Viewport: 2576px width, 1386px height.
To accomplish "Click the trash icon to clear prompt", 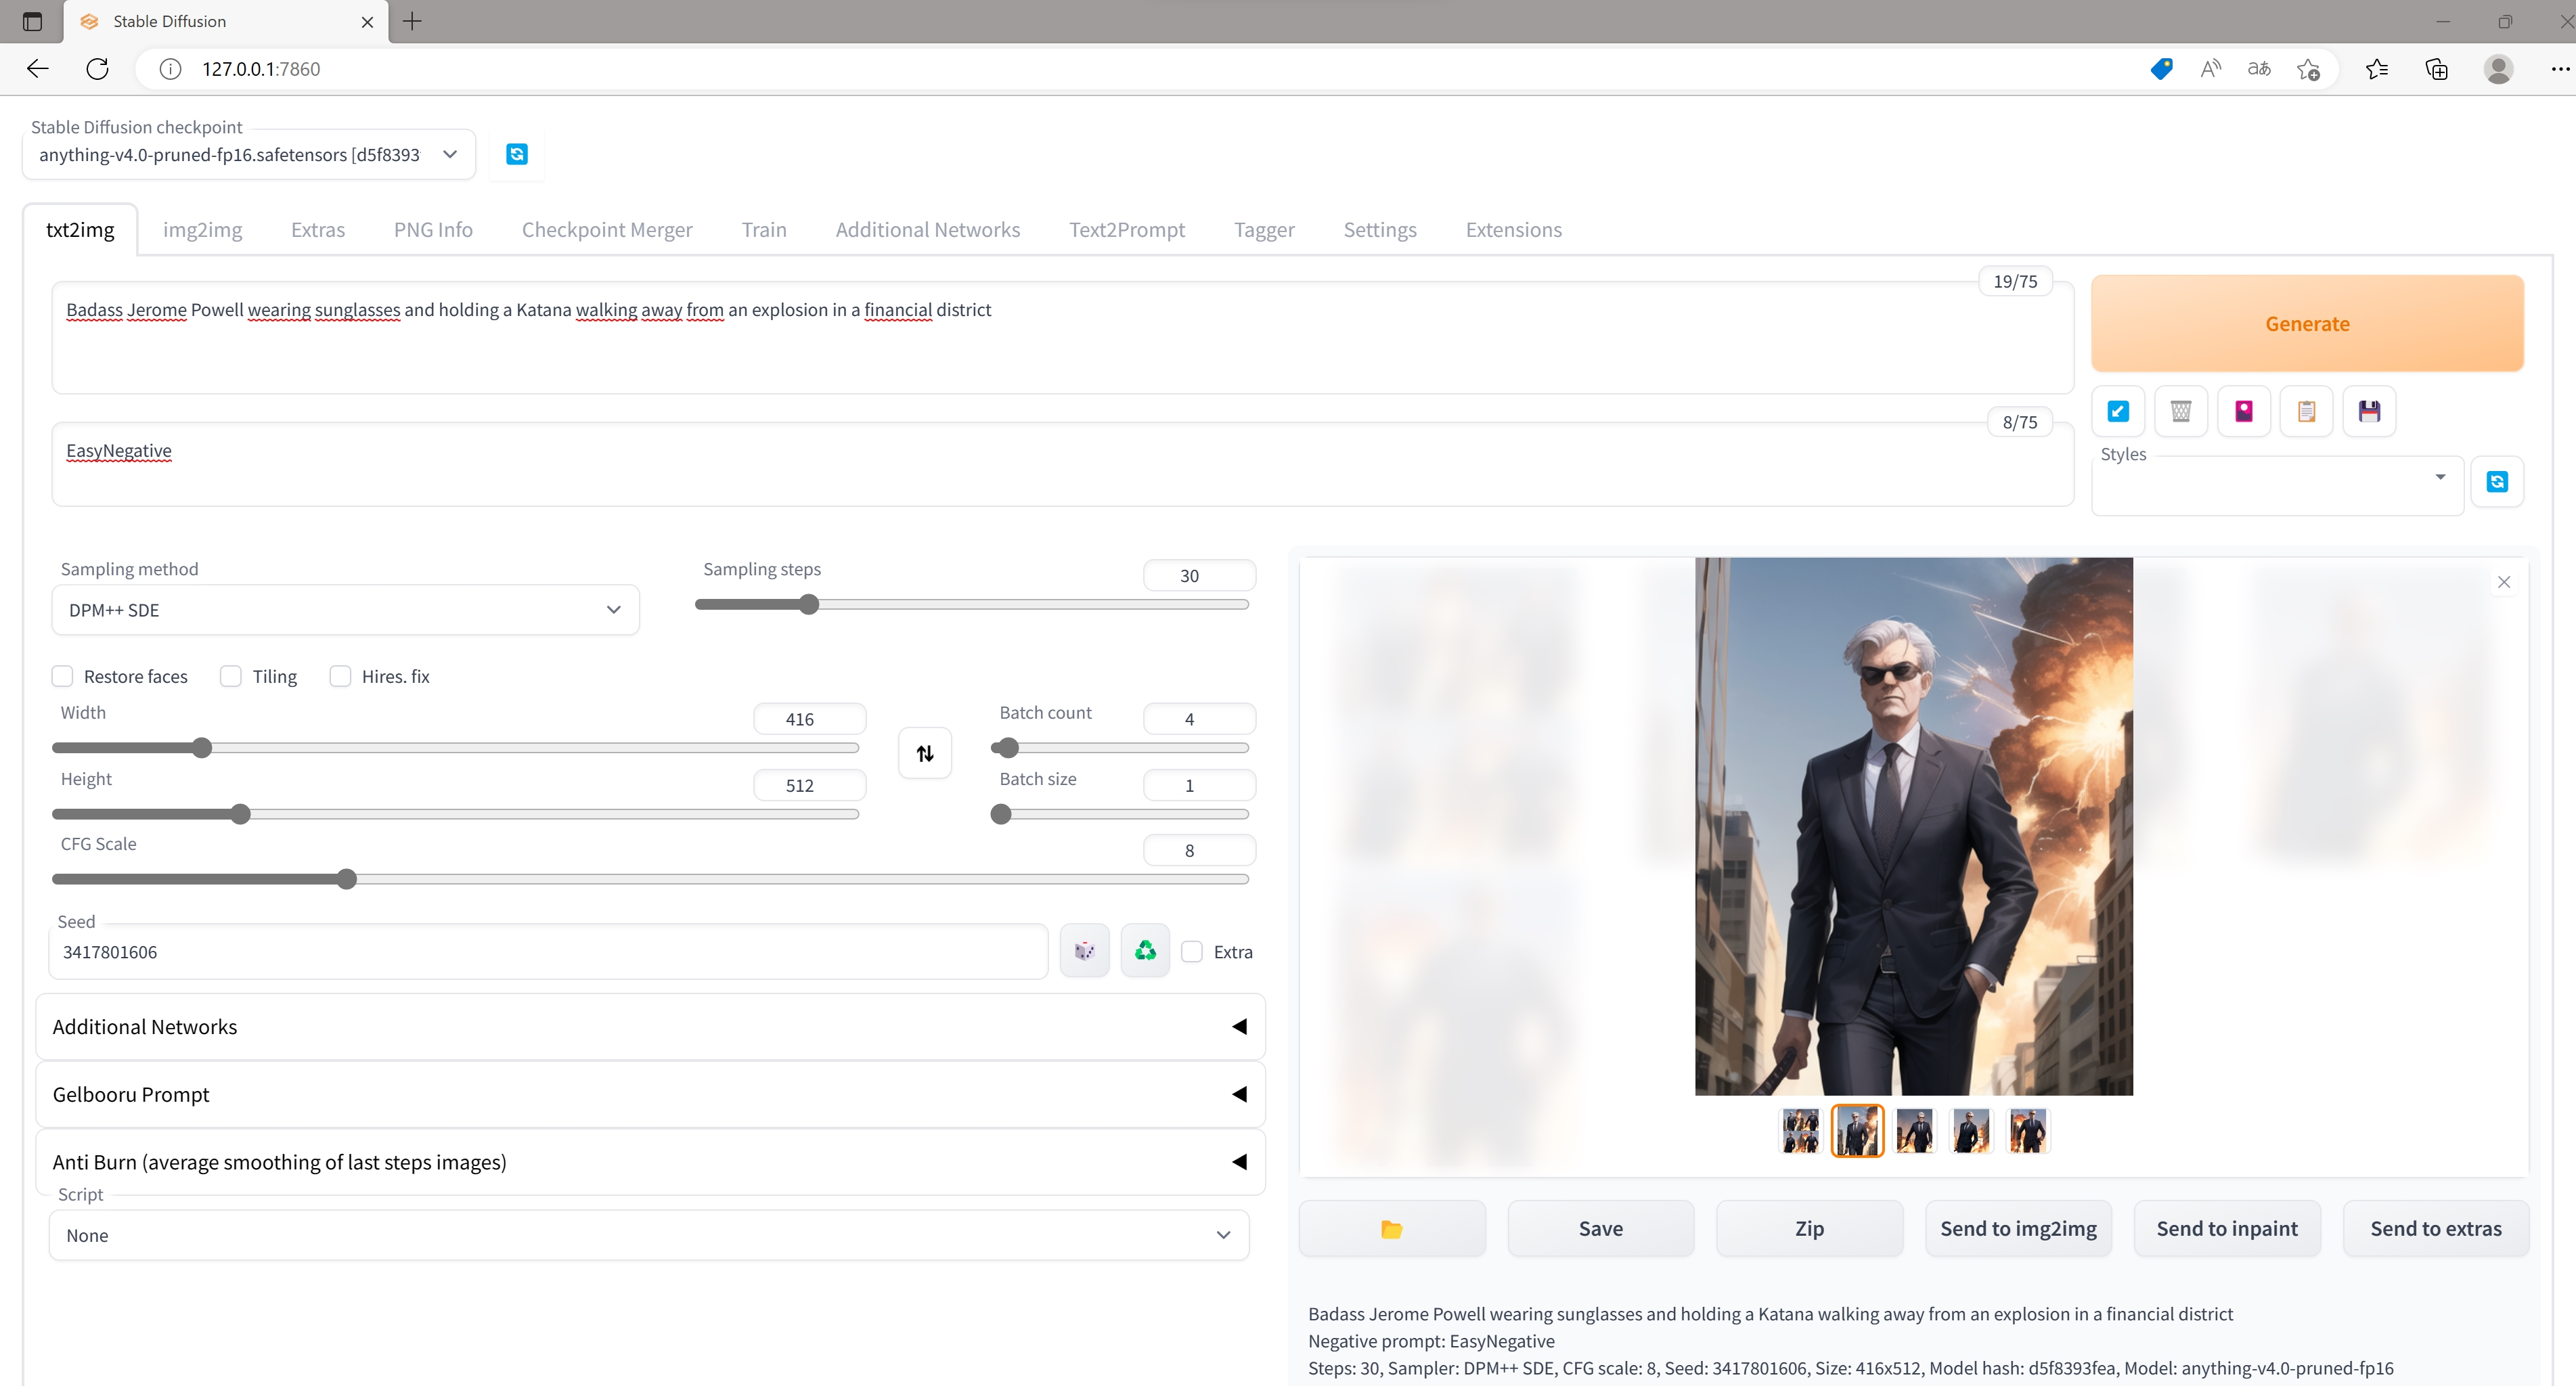I will (2181, 411).
